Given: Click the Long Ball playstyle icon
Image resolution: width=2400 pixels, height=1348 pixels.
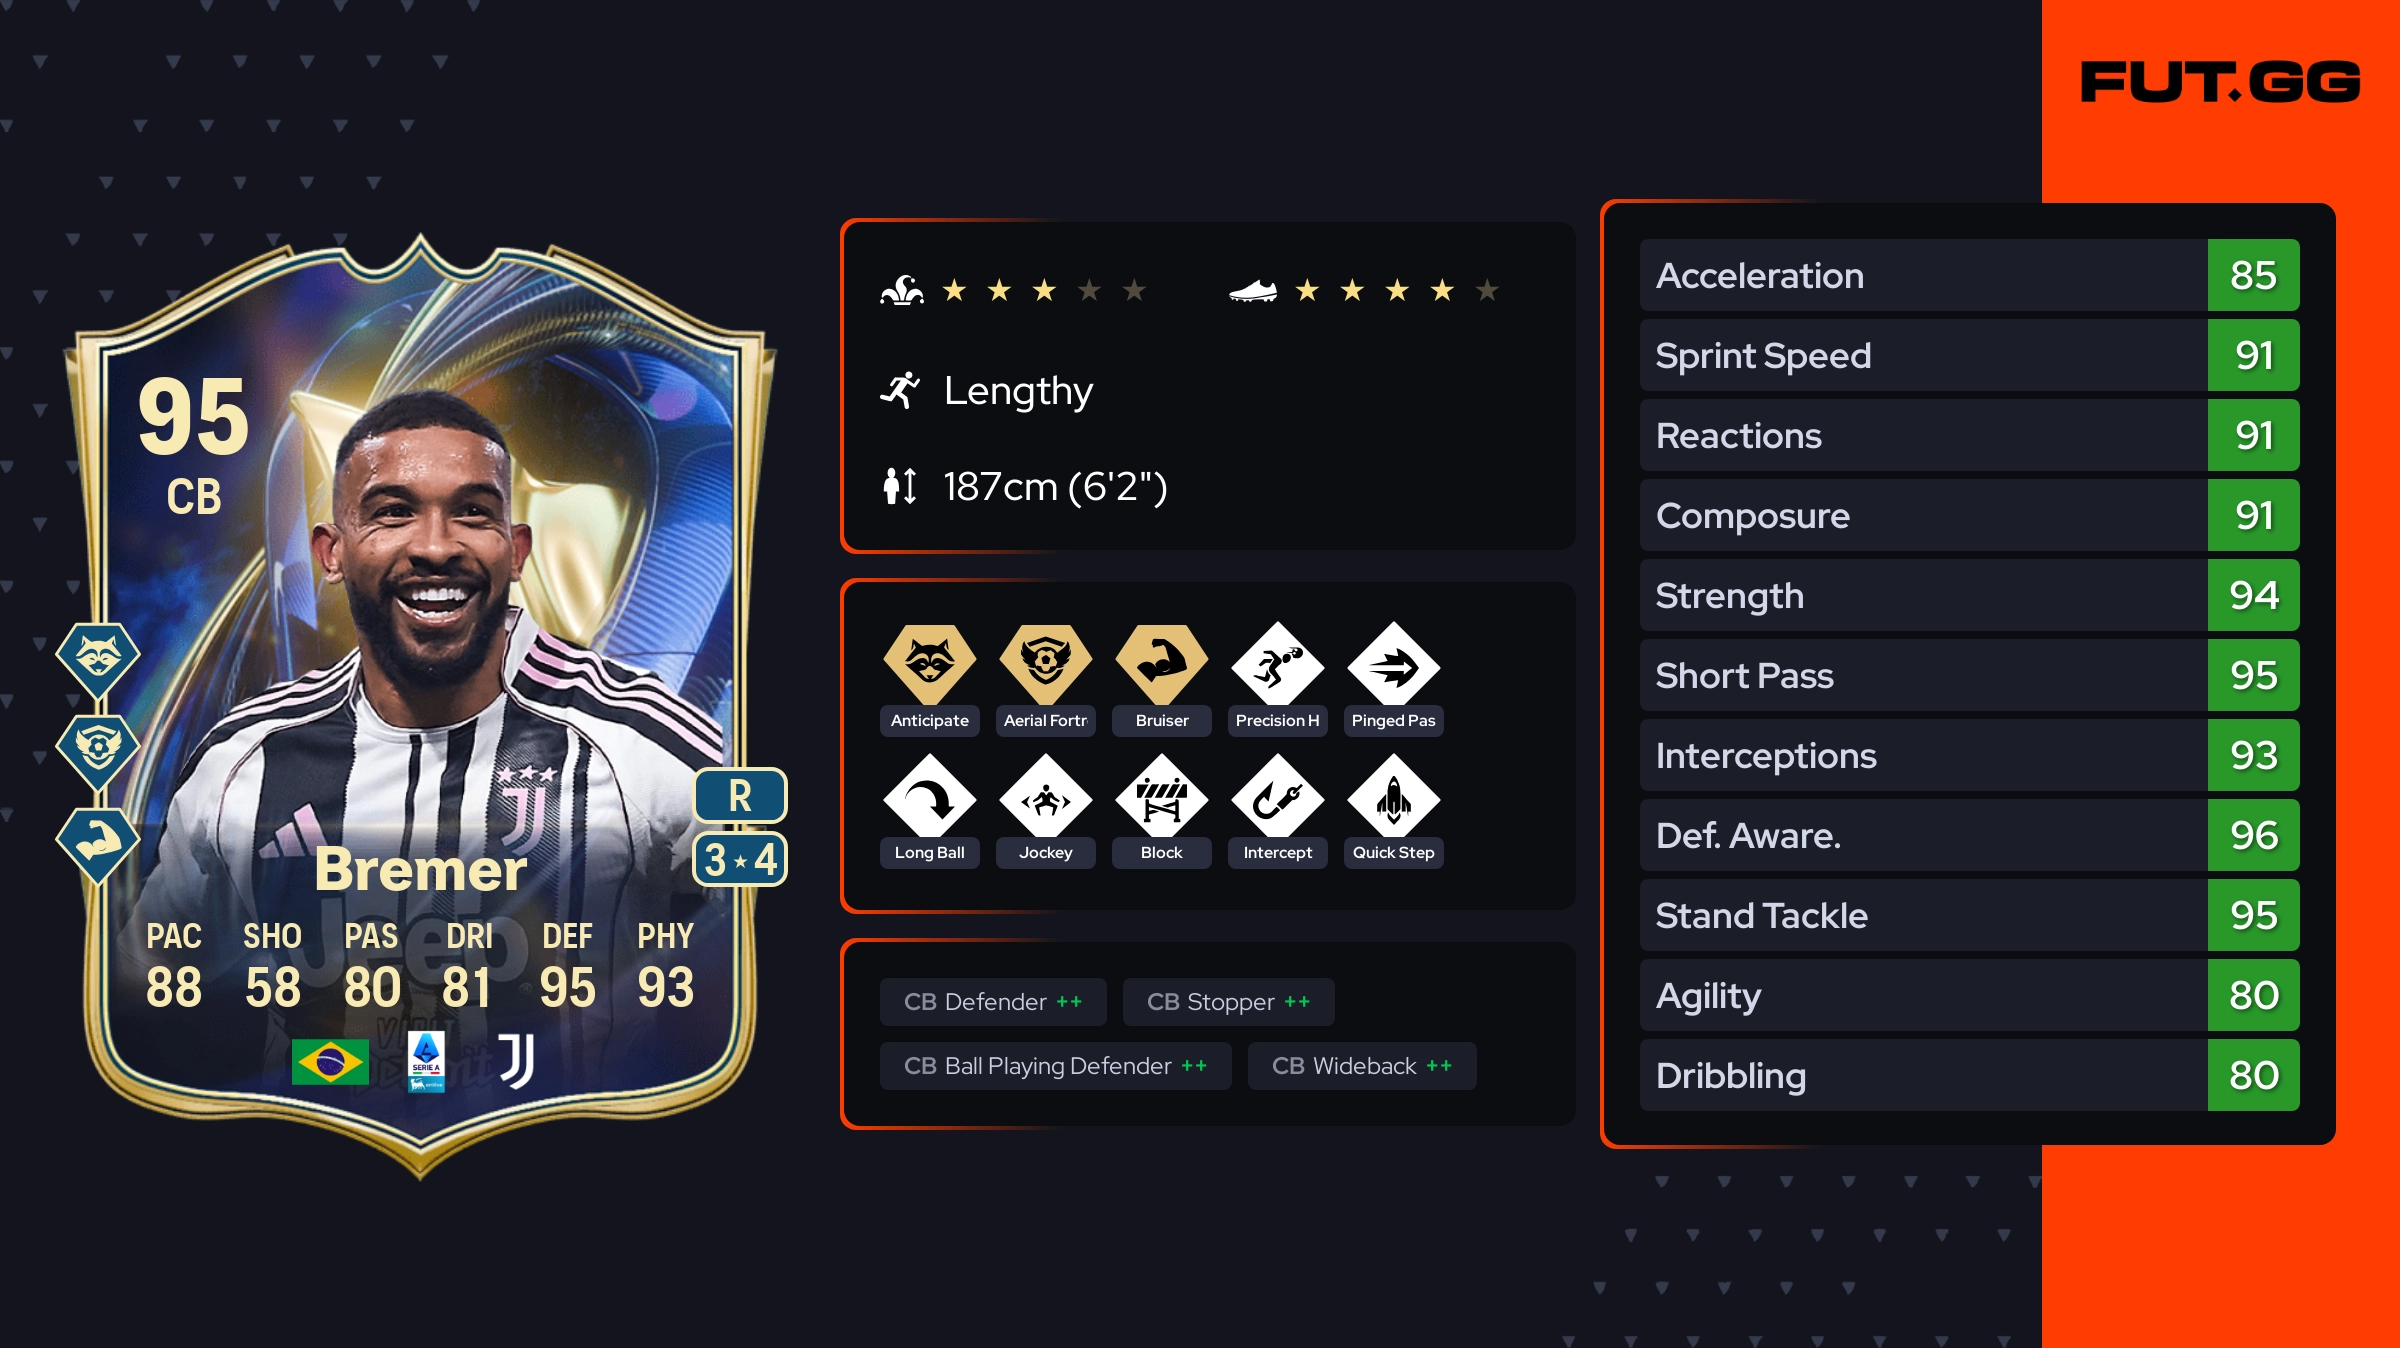Looking at the screenshot, I should [x=930, y=797].
